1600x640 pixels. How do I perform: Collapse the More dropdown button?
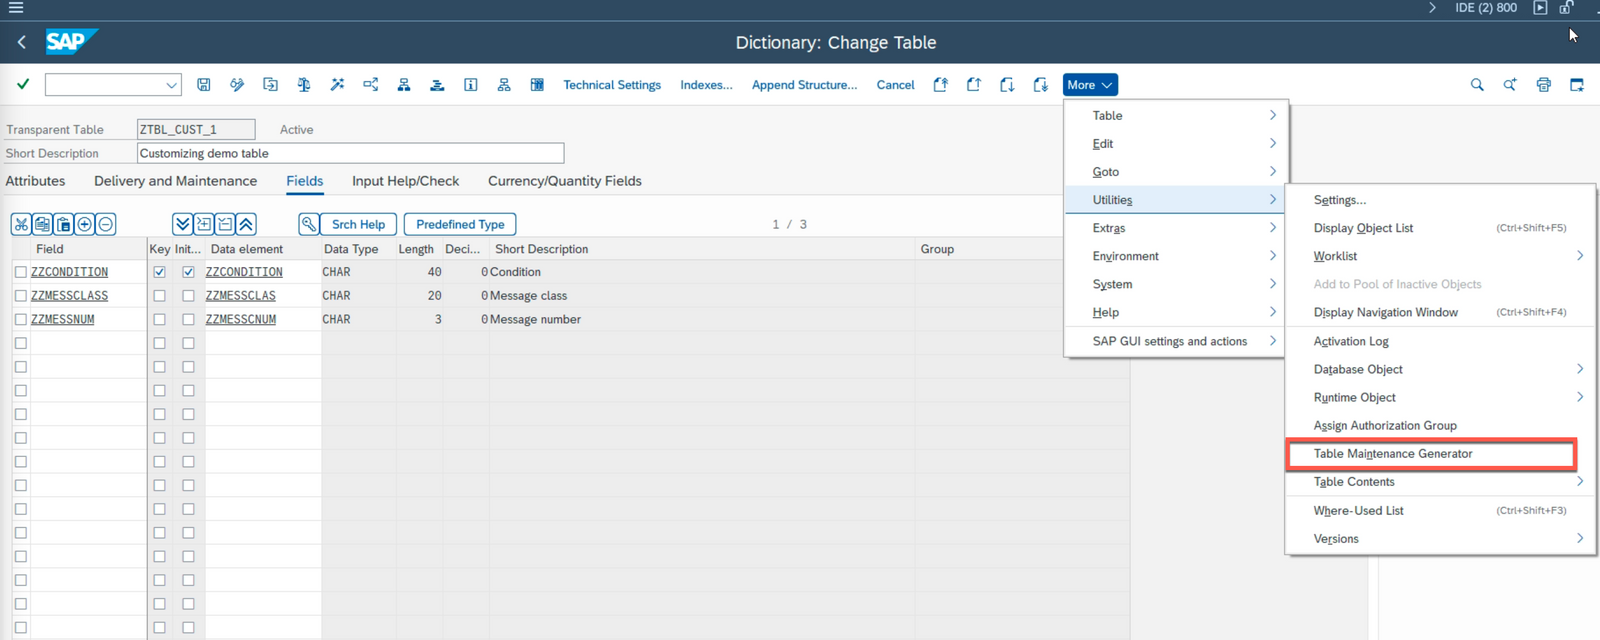1090,85
